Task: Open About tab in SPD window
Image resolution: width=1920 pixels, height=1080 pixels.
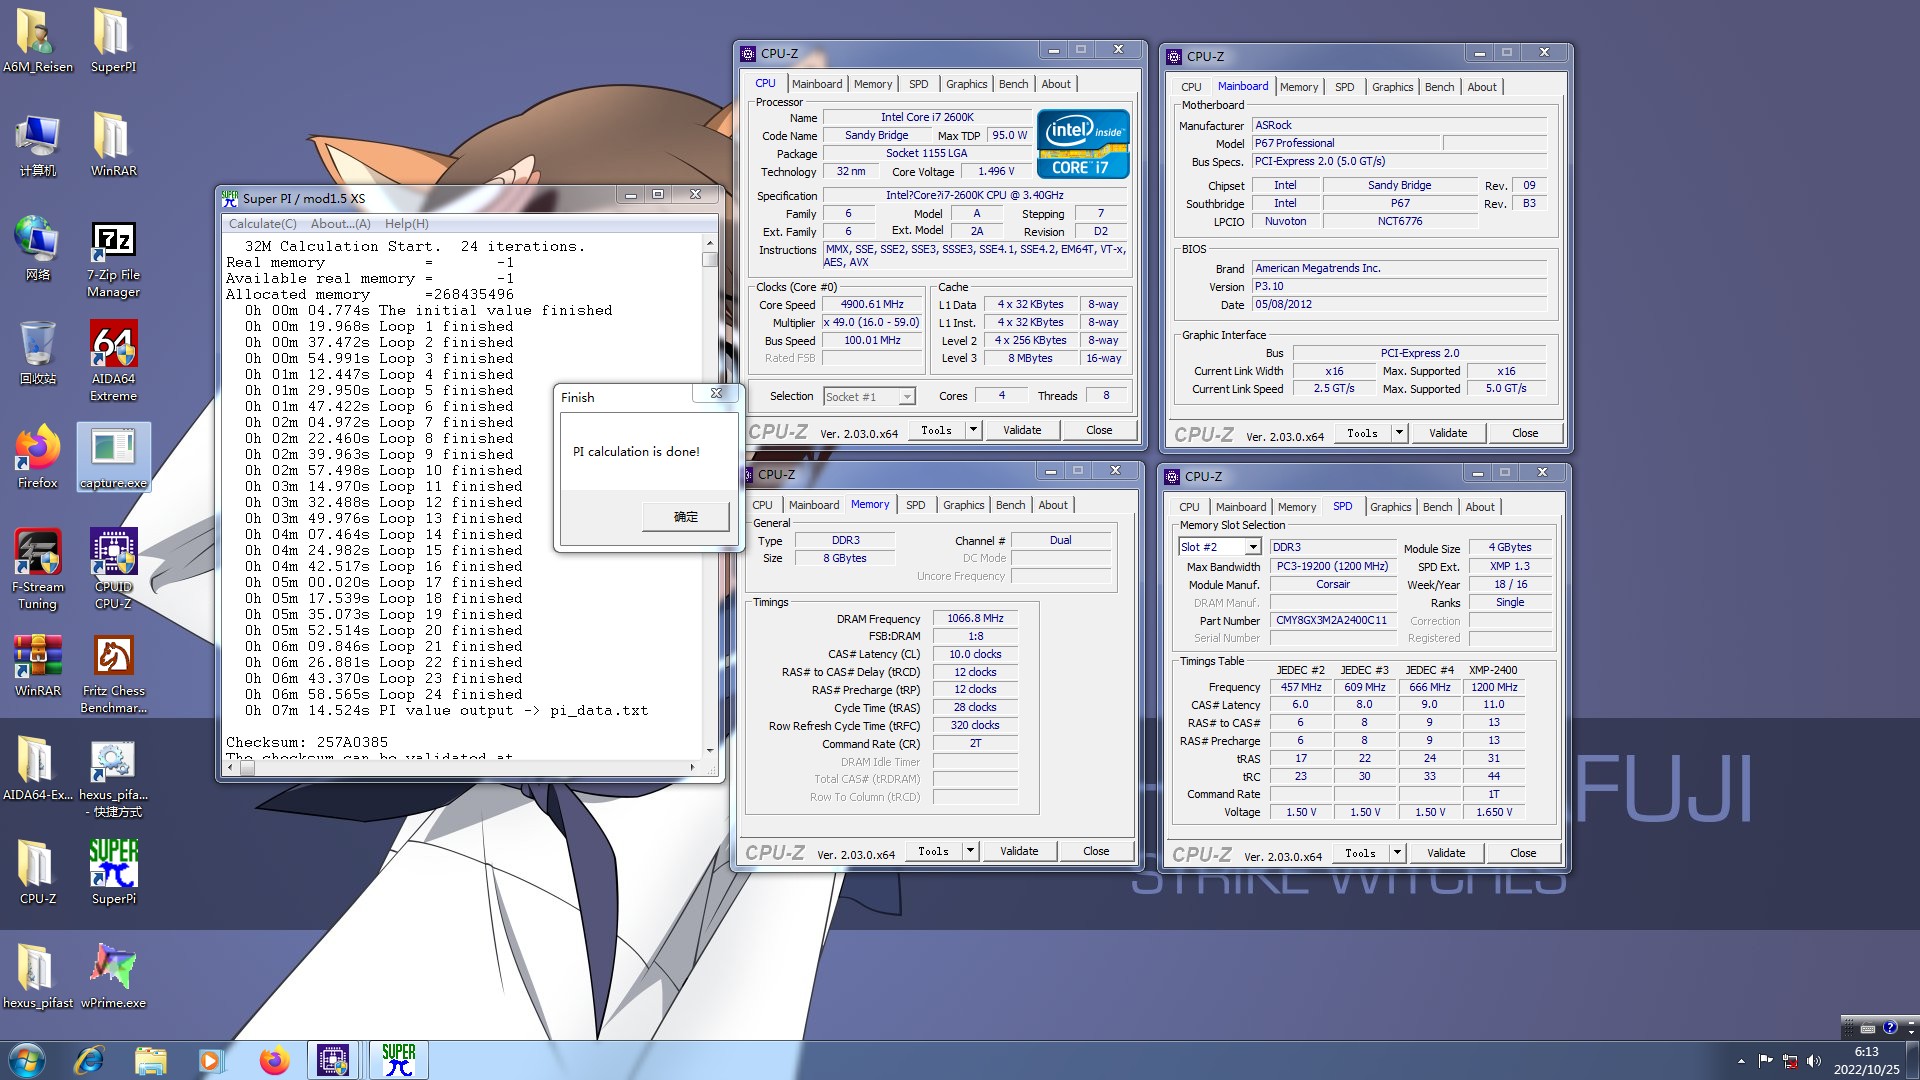Action: 1480,507
